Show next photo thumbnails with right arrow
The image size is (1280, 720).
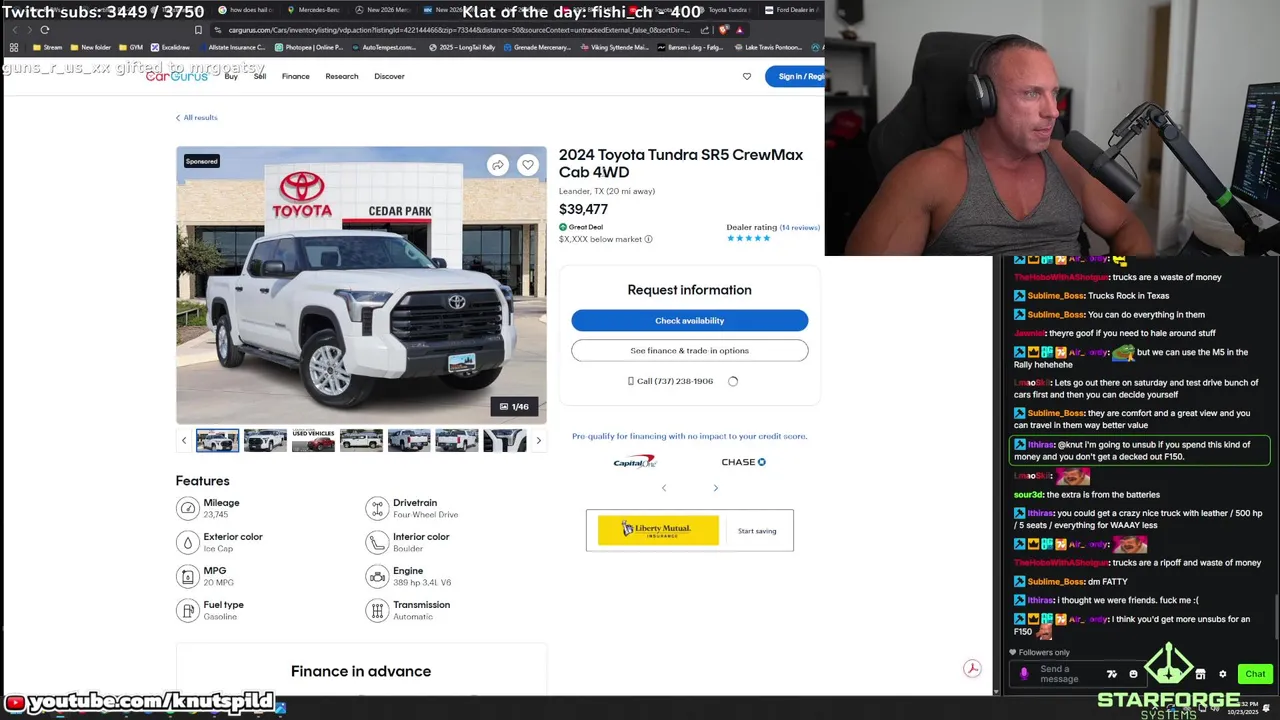538,440
